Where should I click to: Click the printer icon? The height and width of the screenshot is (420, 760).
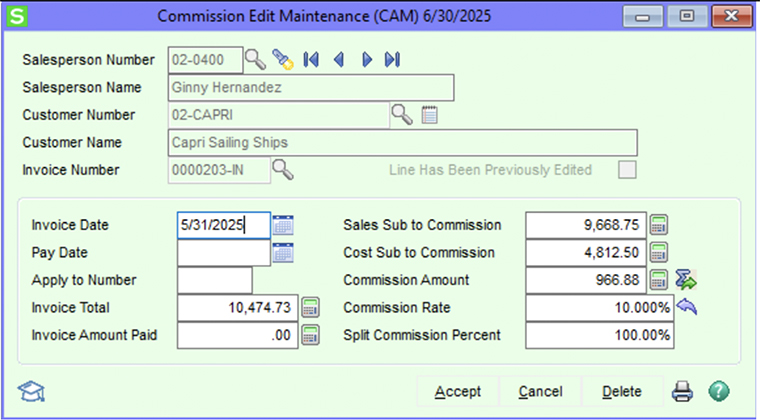(x=682, y=391)
